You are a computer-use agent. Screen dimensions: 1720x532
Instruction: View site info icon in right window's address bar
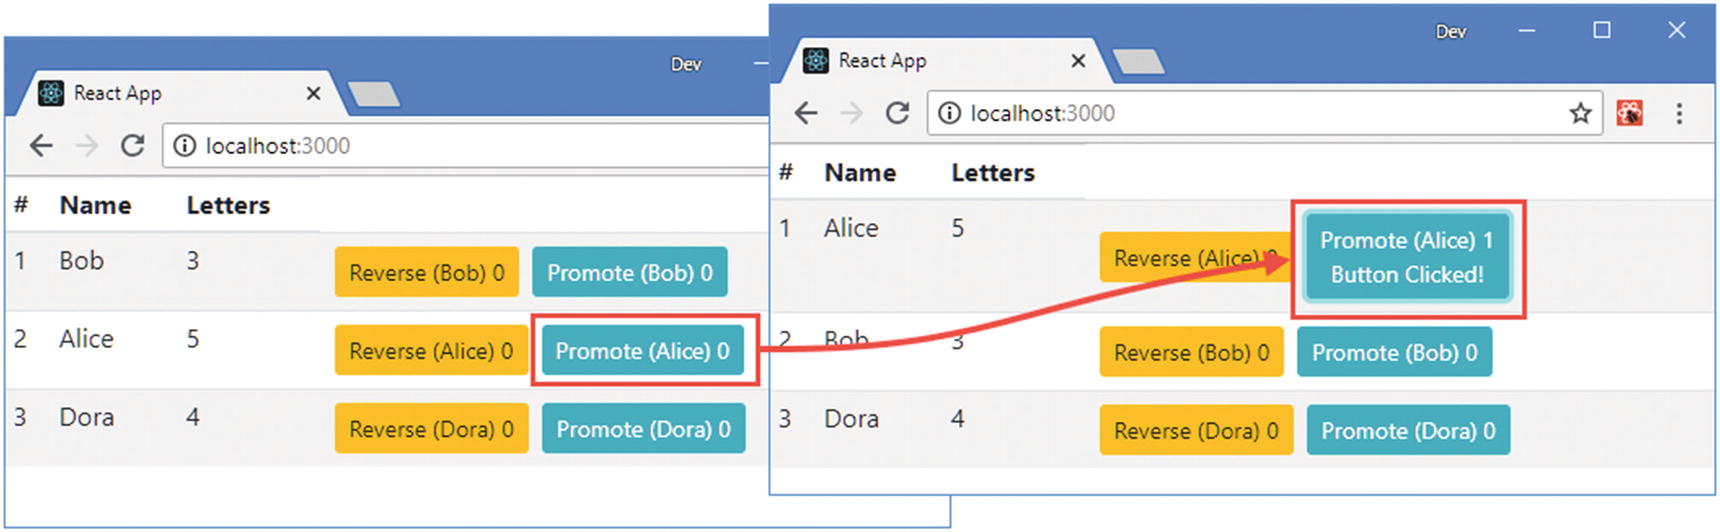949,113
